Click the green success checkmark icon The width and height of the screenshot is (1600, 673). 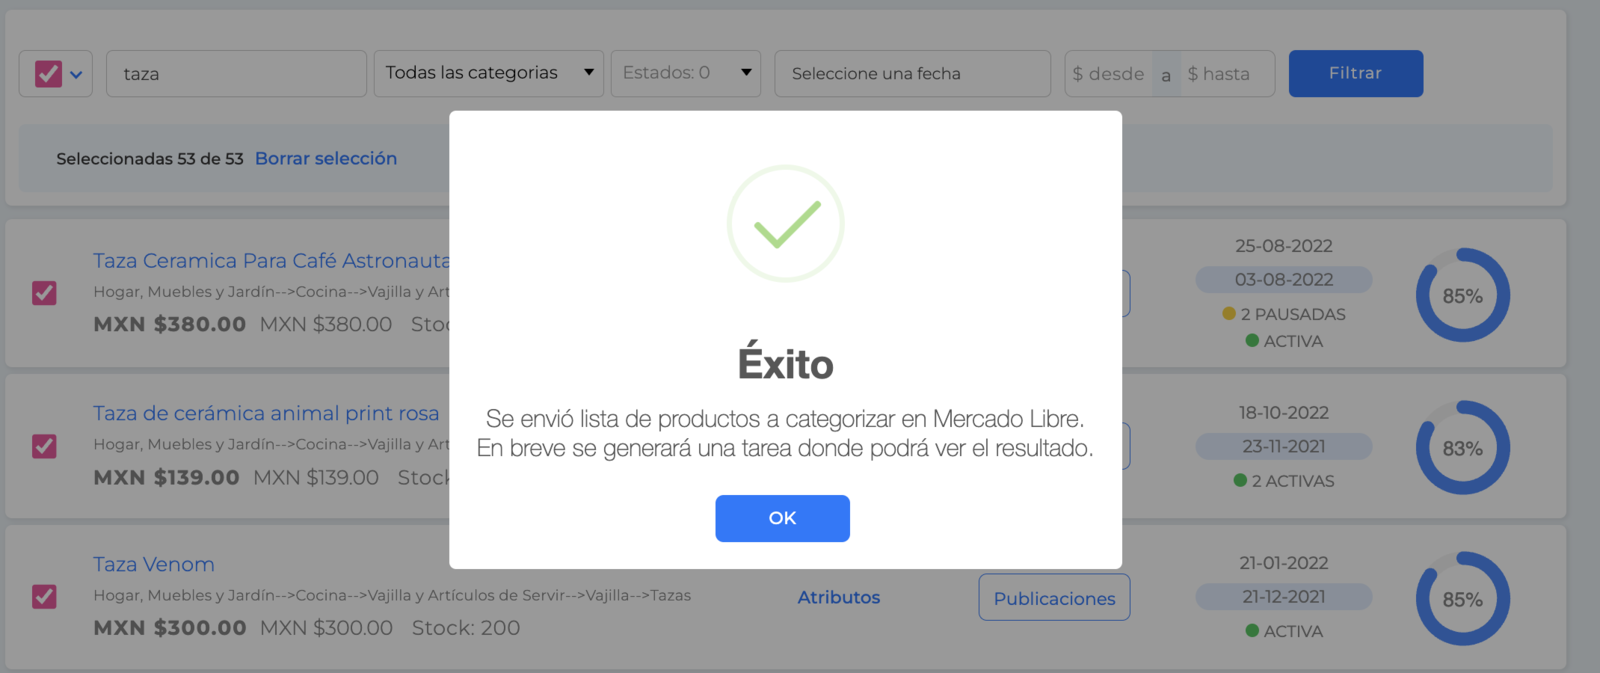pos(786,224)
